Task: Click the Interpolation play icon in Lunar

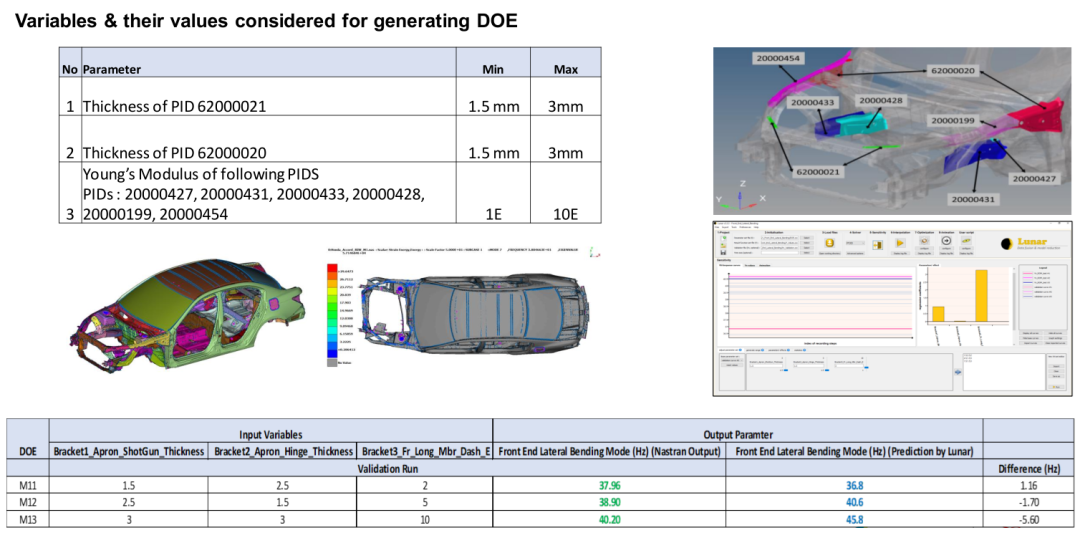Action: coord(900,243)
